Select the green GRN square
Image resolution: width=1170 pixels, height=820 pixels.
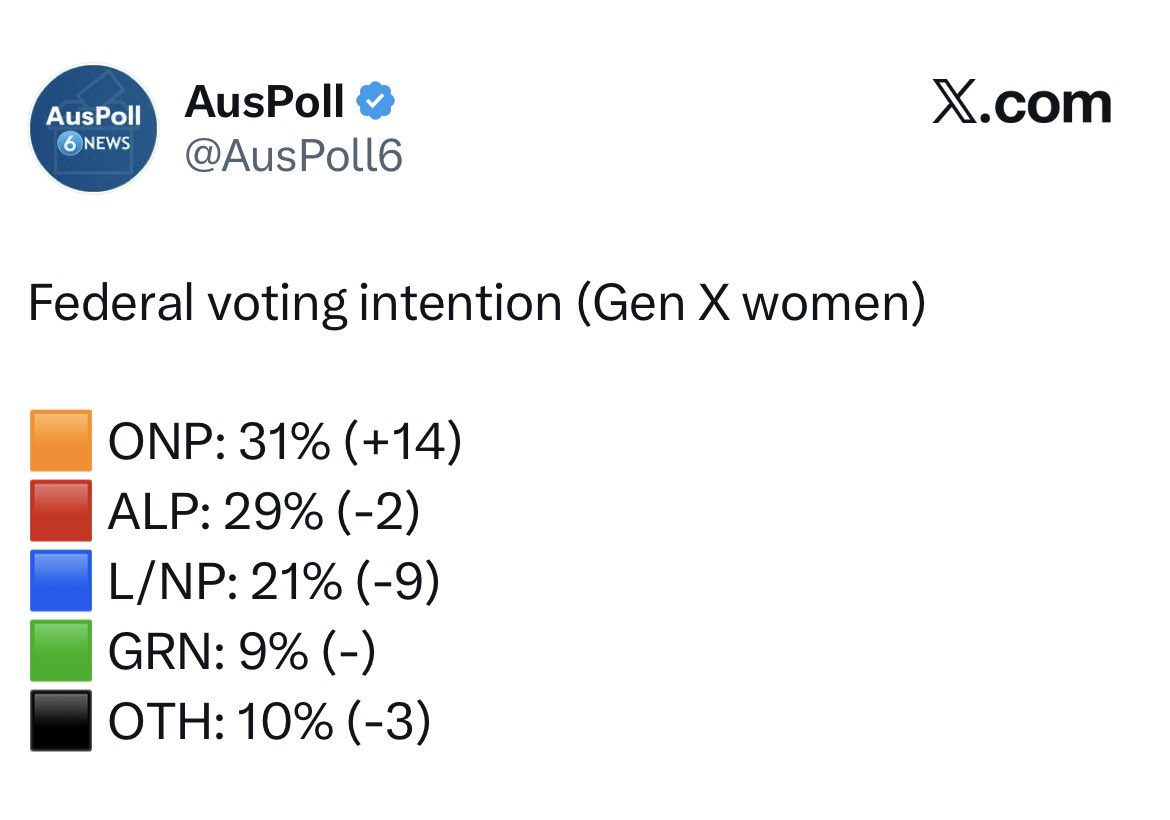coord(61,651)
